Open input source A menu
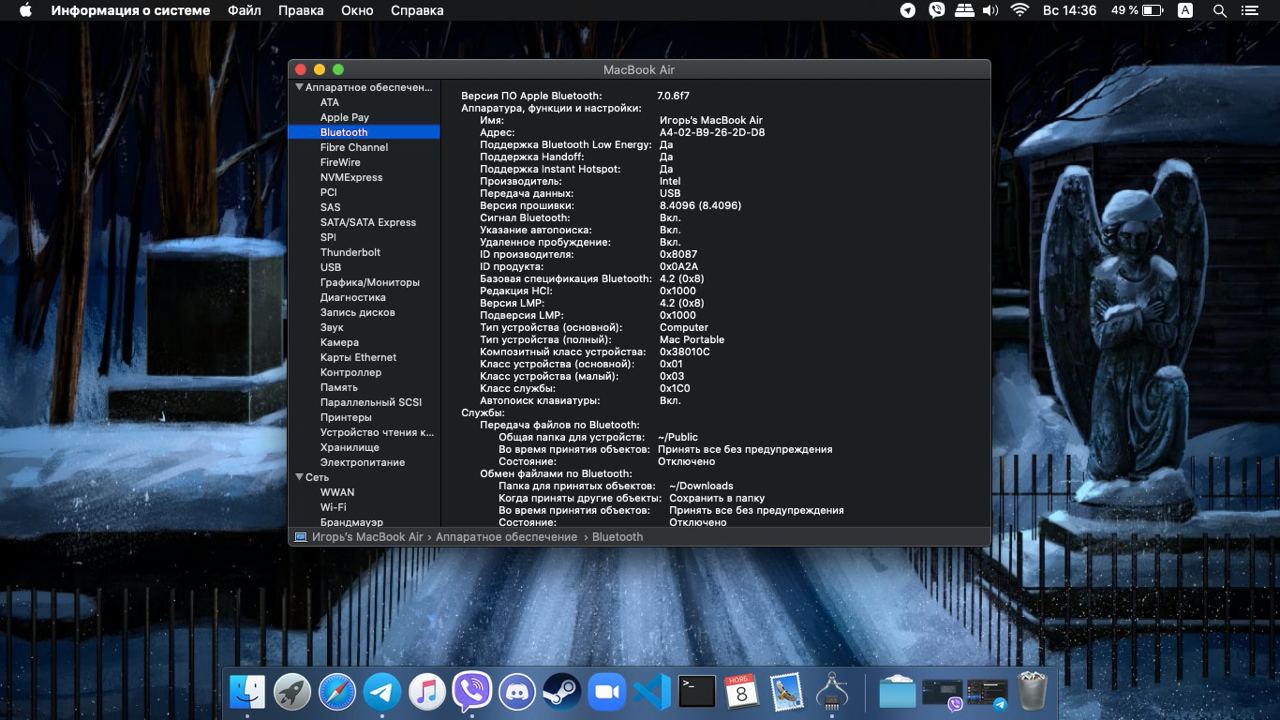This screenshot has height=720, width=1280. point(1185,10)
